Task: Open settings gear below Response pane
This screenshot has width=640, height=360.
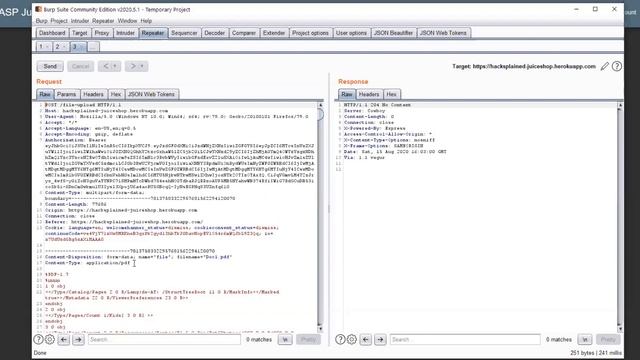Action: click(x=352, y=339)
